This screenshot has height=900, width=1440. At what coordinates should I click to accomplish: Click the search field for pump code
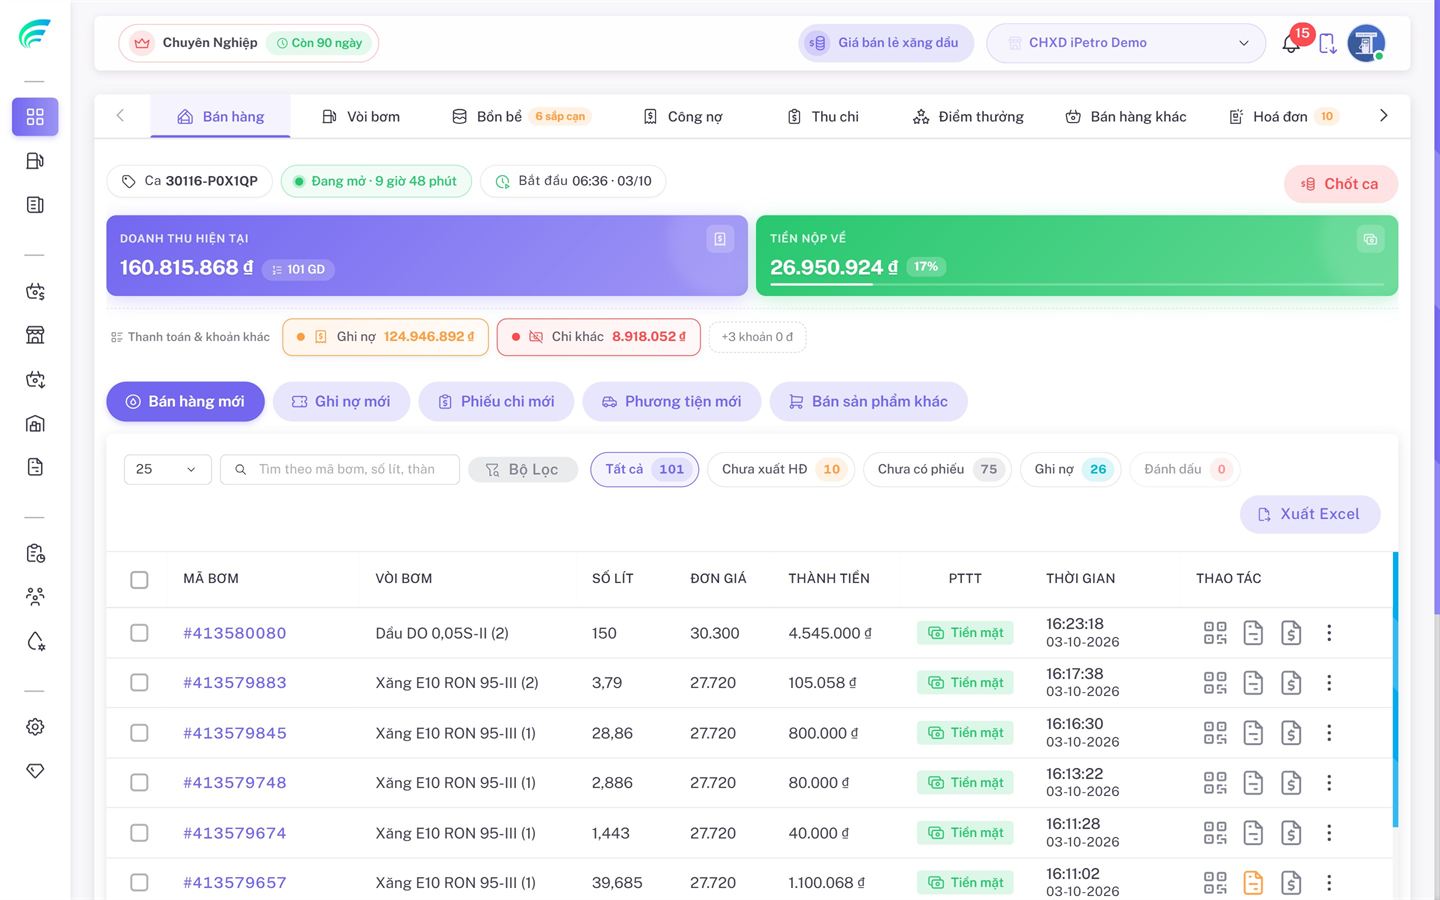coord(340,469)
